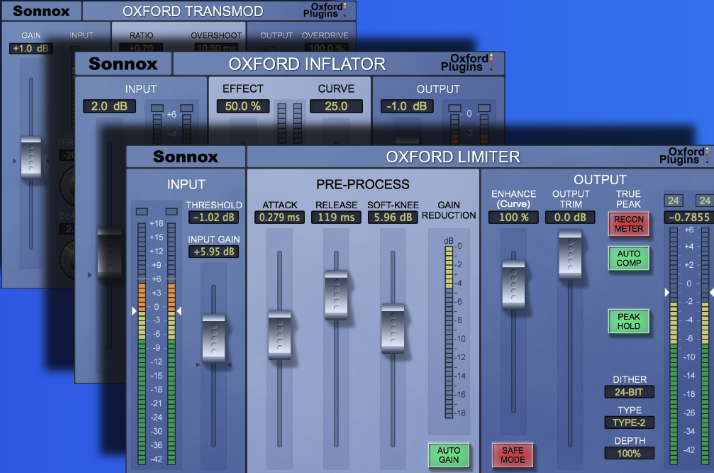This screenshot has width=714, height=473.
Task: Click the Inflator INPUT 2.0 dB value
Action: pyautogui.click(x=109, y=106)
